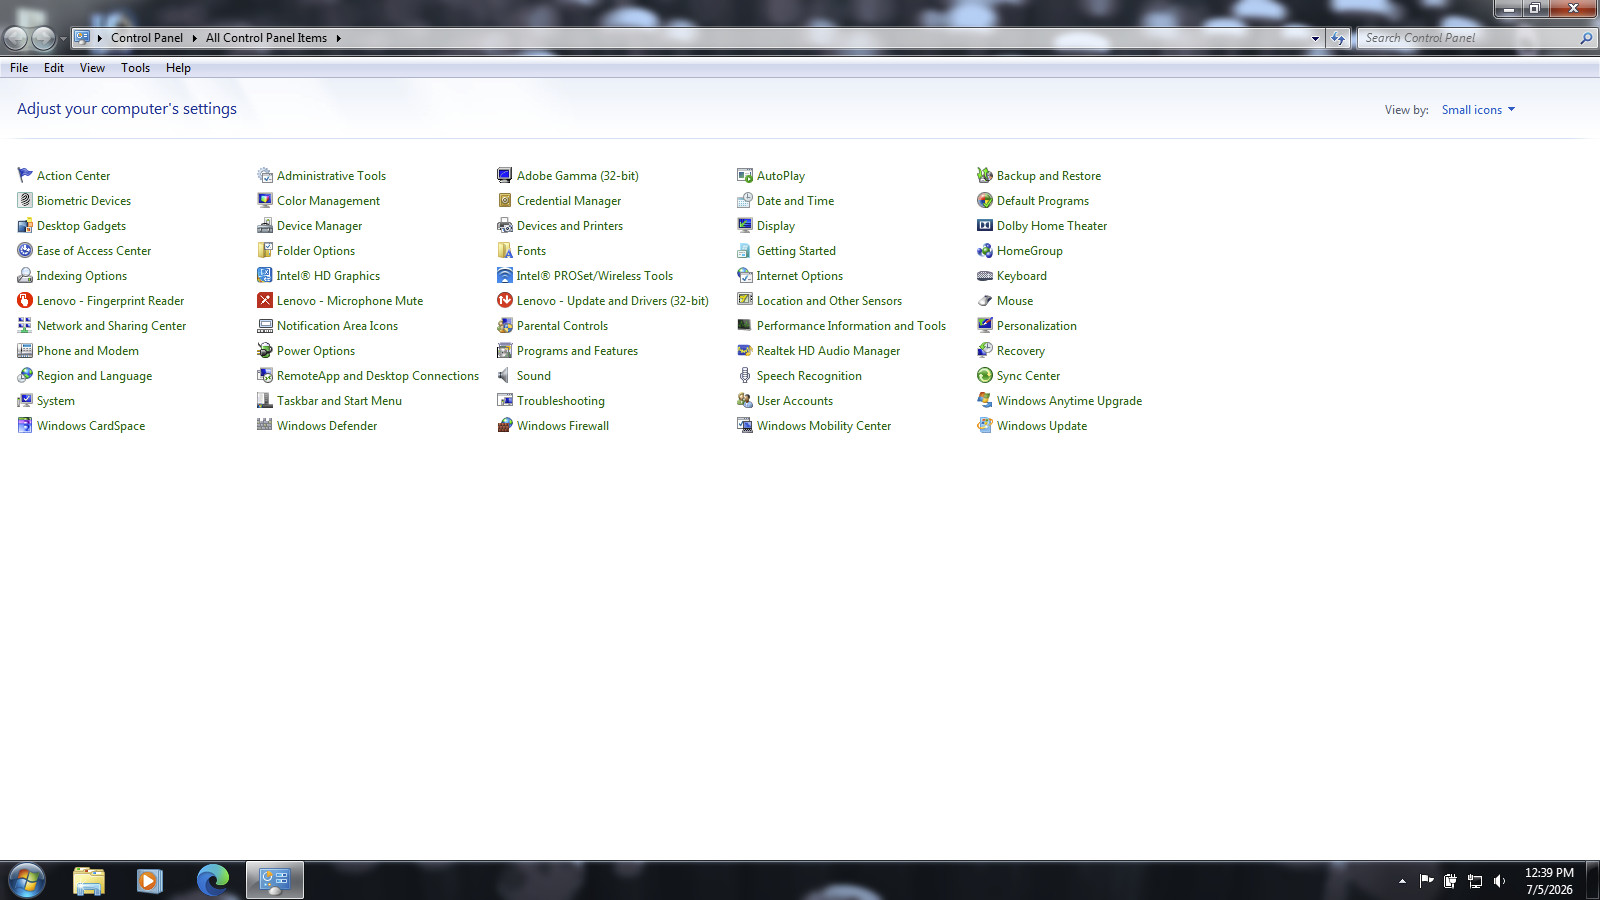1600x900 pixels.
Task: Click the Realtek HD Audio Manager icon
Action: tap(745, 350)
